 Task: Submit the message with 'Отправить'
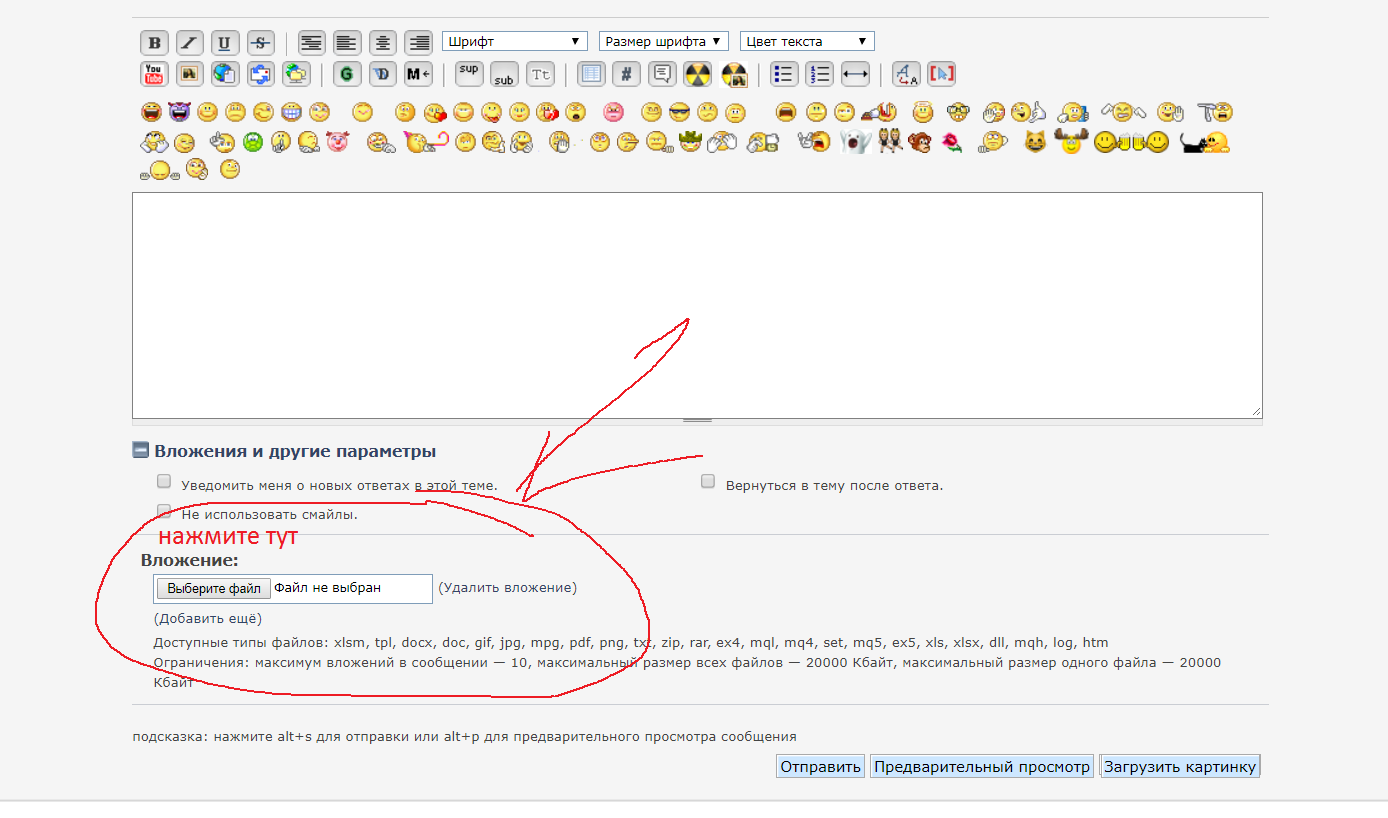click(820, 767)
